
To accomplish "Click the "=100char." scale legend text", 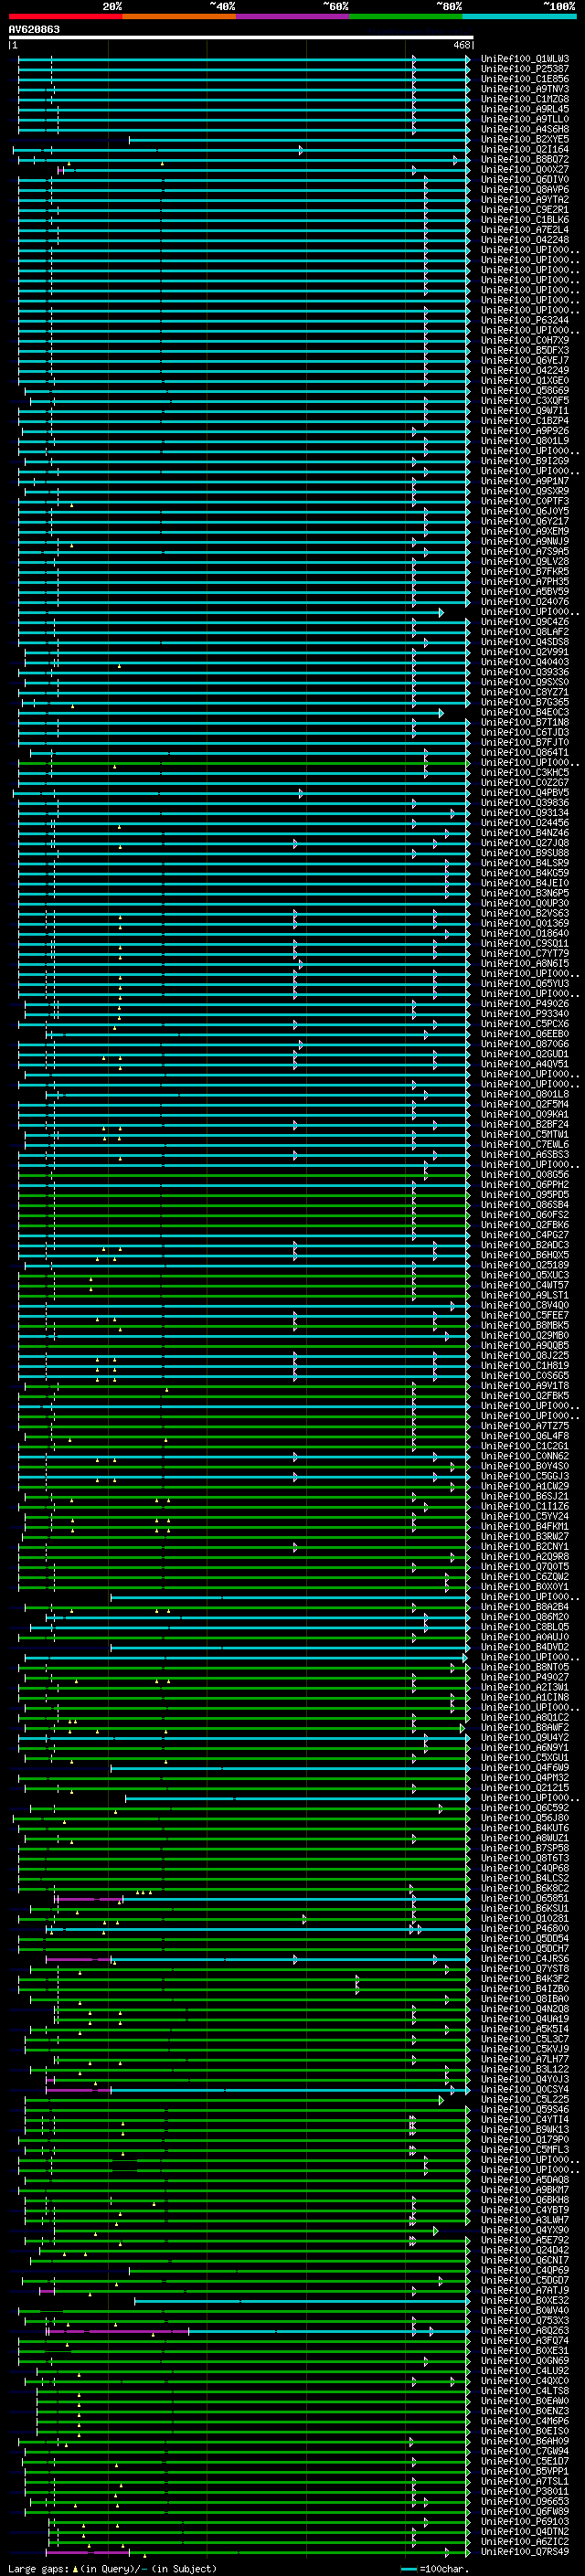I will click(x=444, y=2568).
